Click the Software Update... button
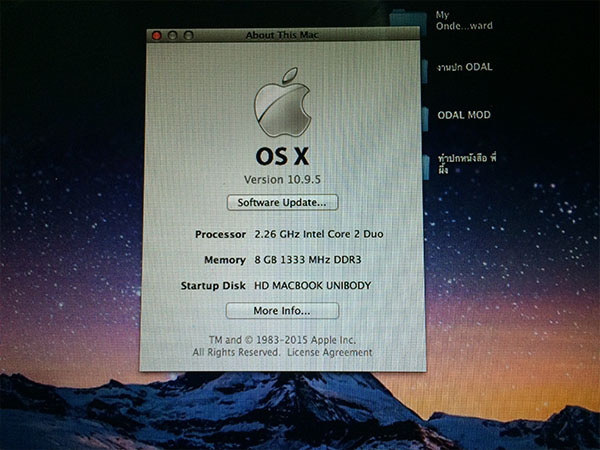This screenshot has width=600, height=450. click(x=282, y=202)
